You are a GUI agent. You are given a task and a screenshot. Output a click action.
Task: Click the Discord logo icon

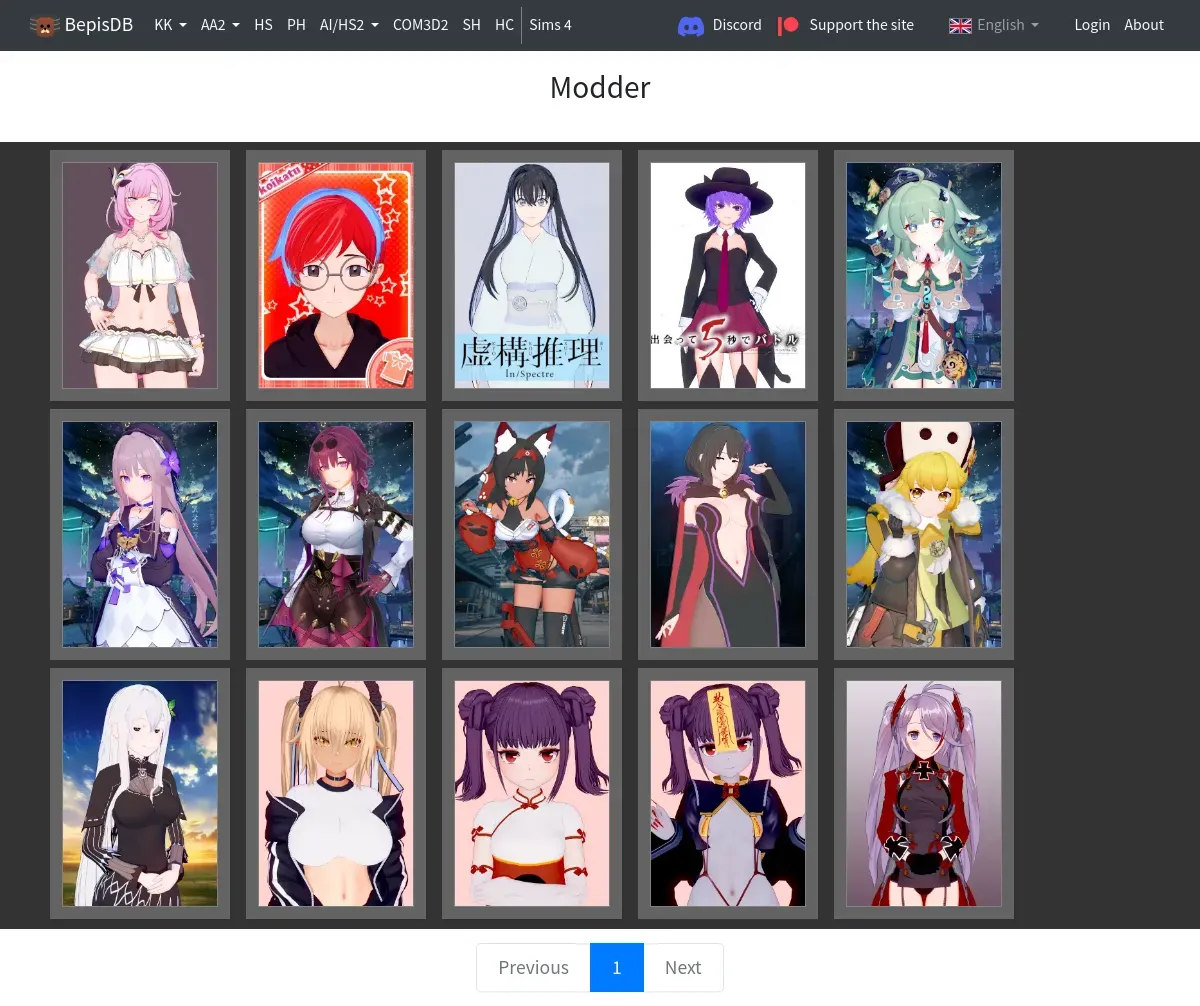691,25
